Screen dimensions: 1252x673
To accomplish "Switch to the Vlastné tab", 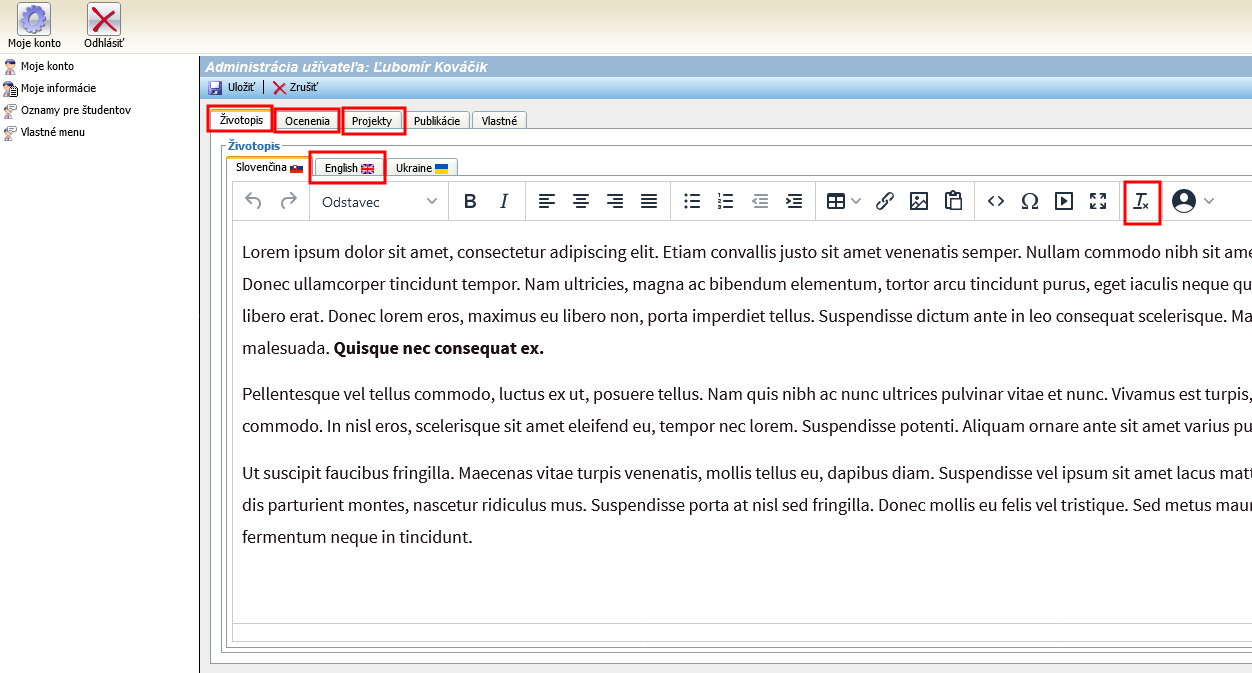I will pos(499,121).
